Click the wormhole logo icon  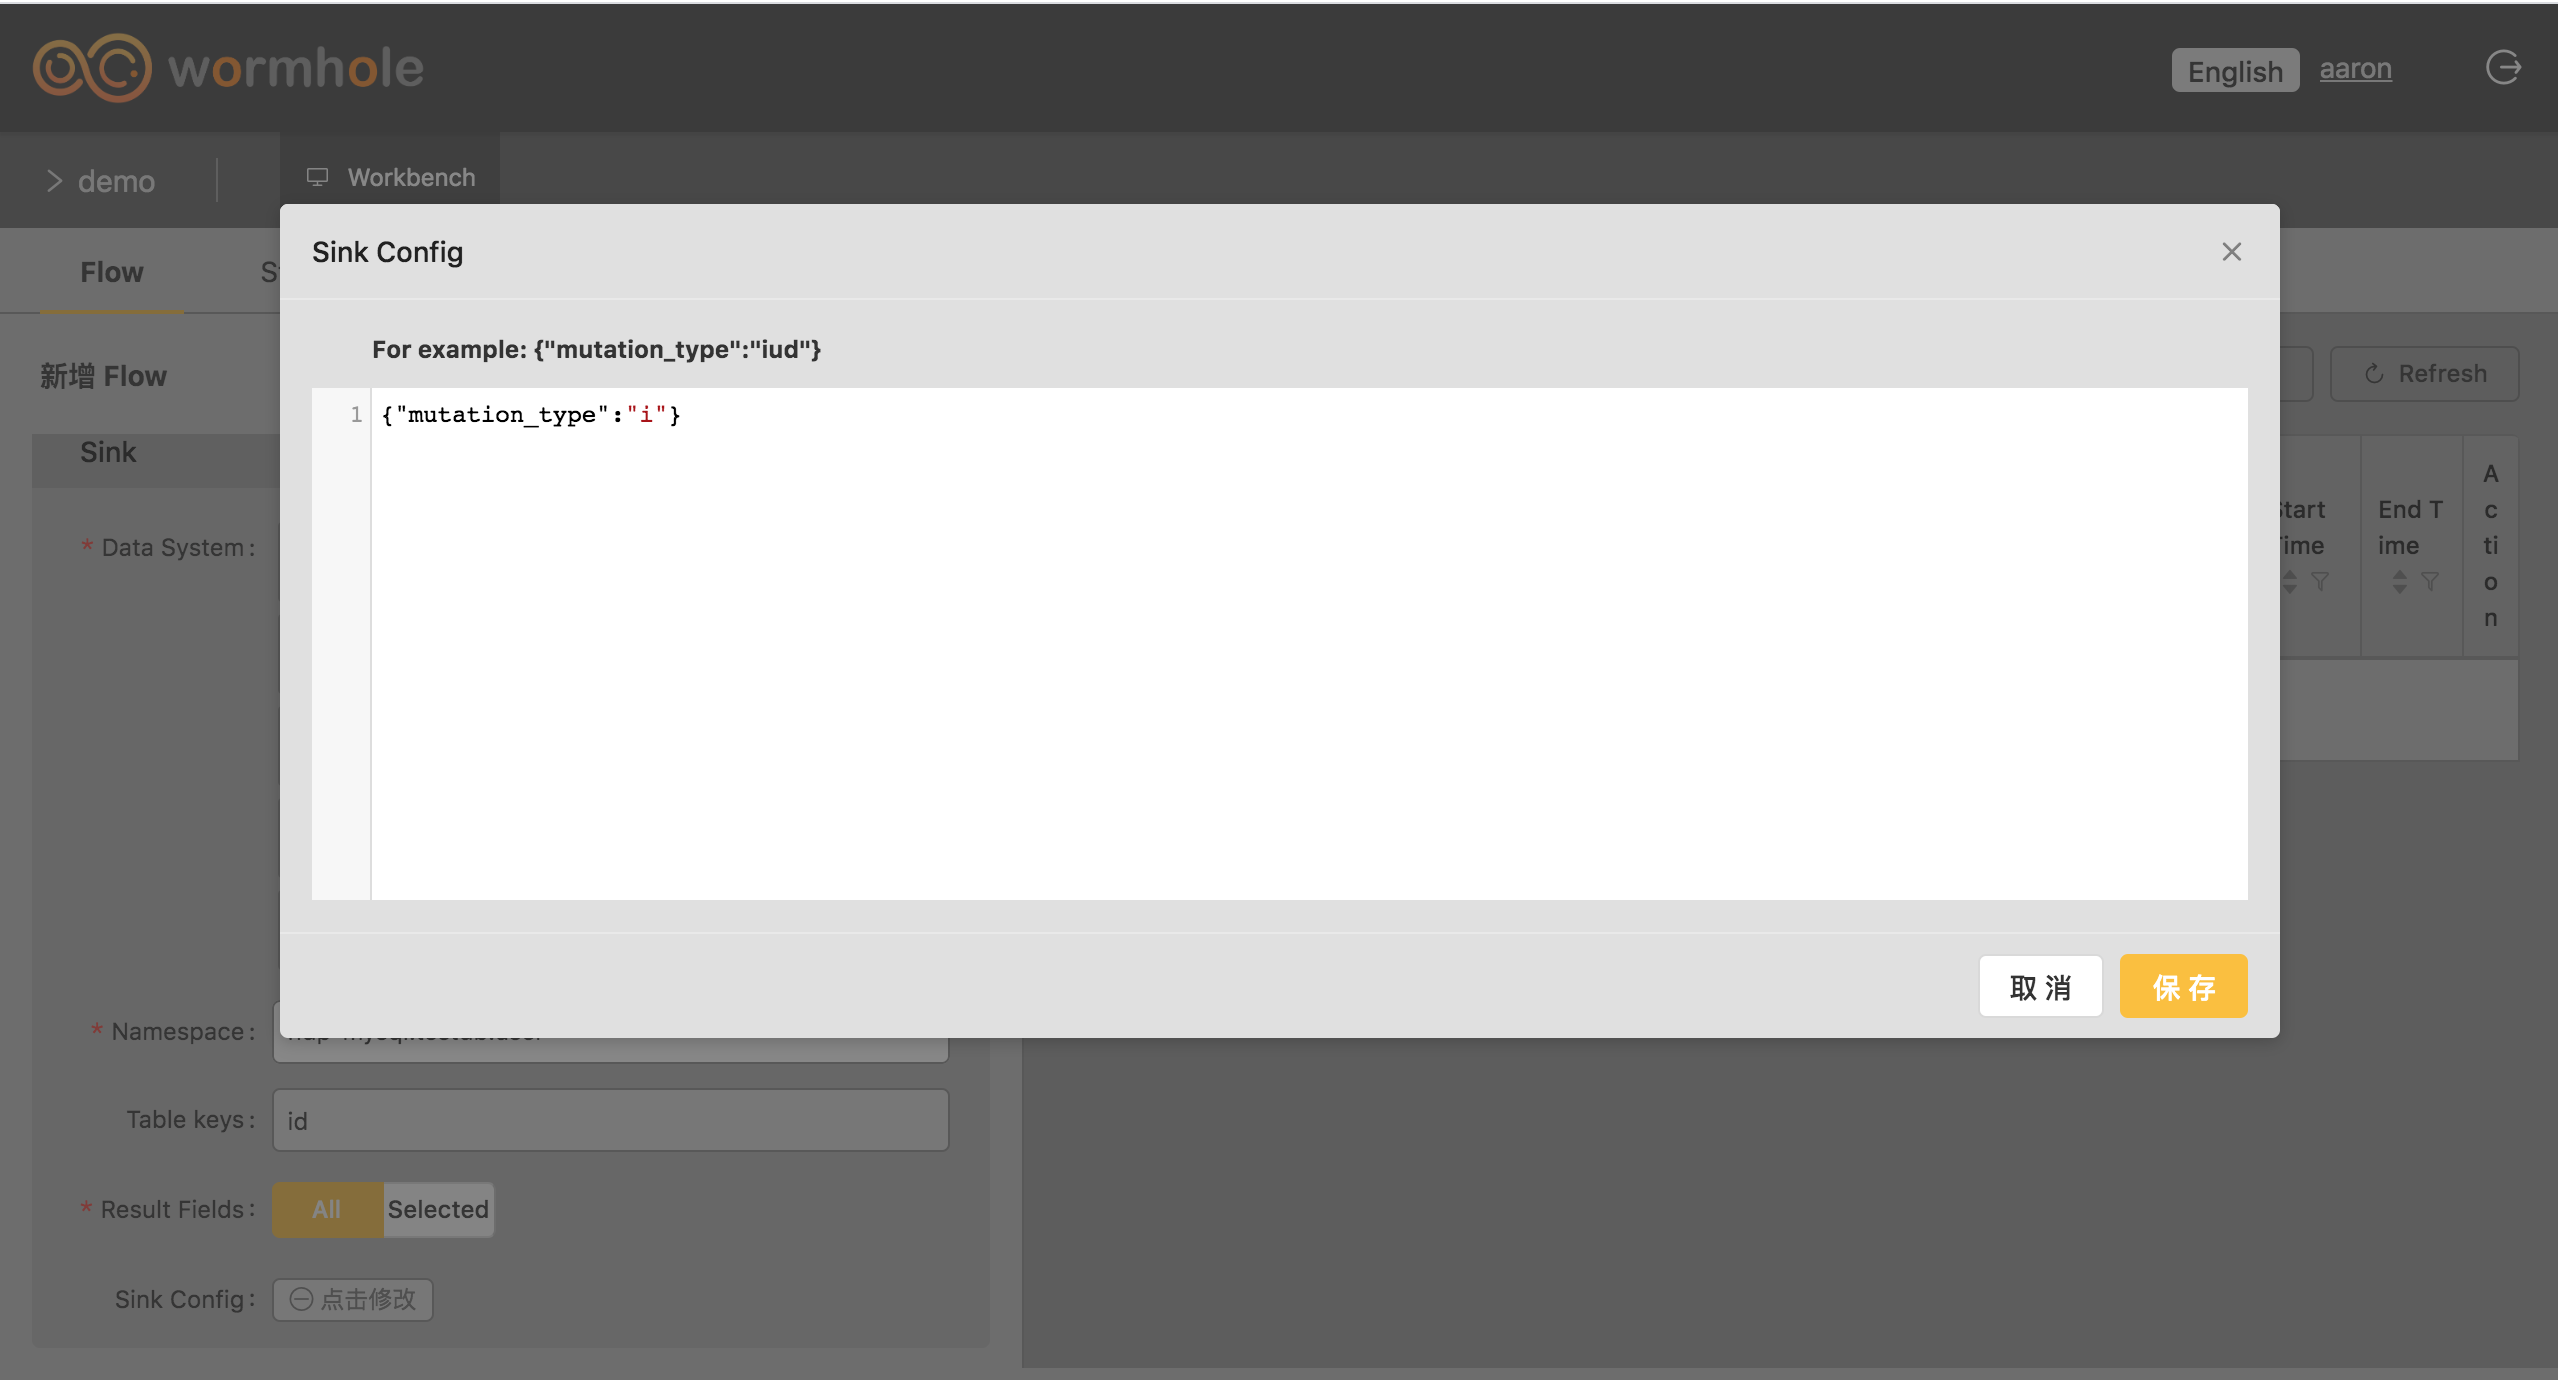pos(92,68)
